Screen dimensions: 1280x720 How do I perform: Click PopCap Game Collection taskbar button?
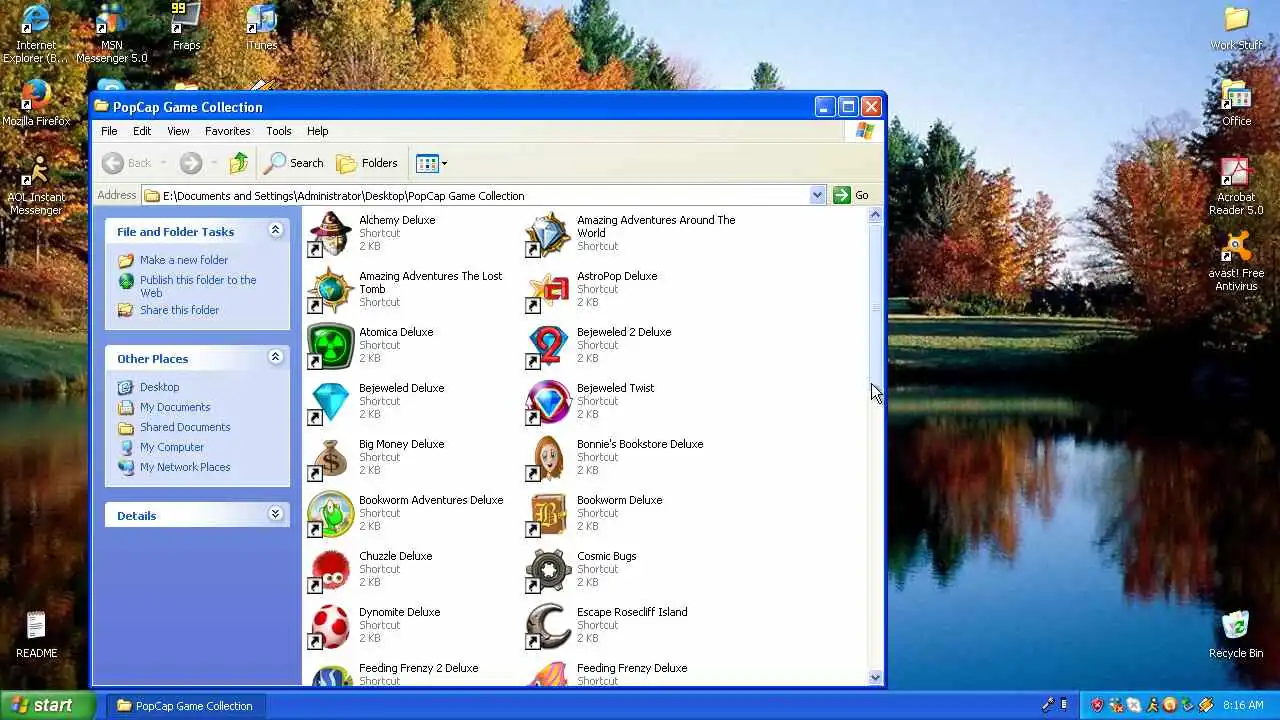point(186,705)
